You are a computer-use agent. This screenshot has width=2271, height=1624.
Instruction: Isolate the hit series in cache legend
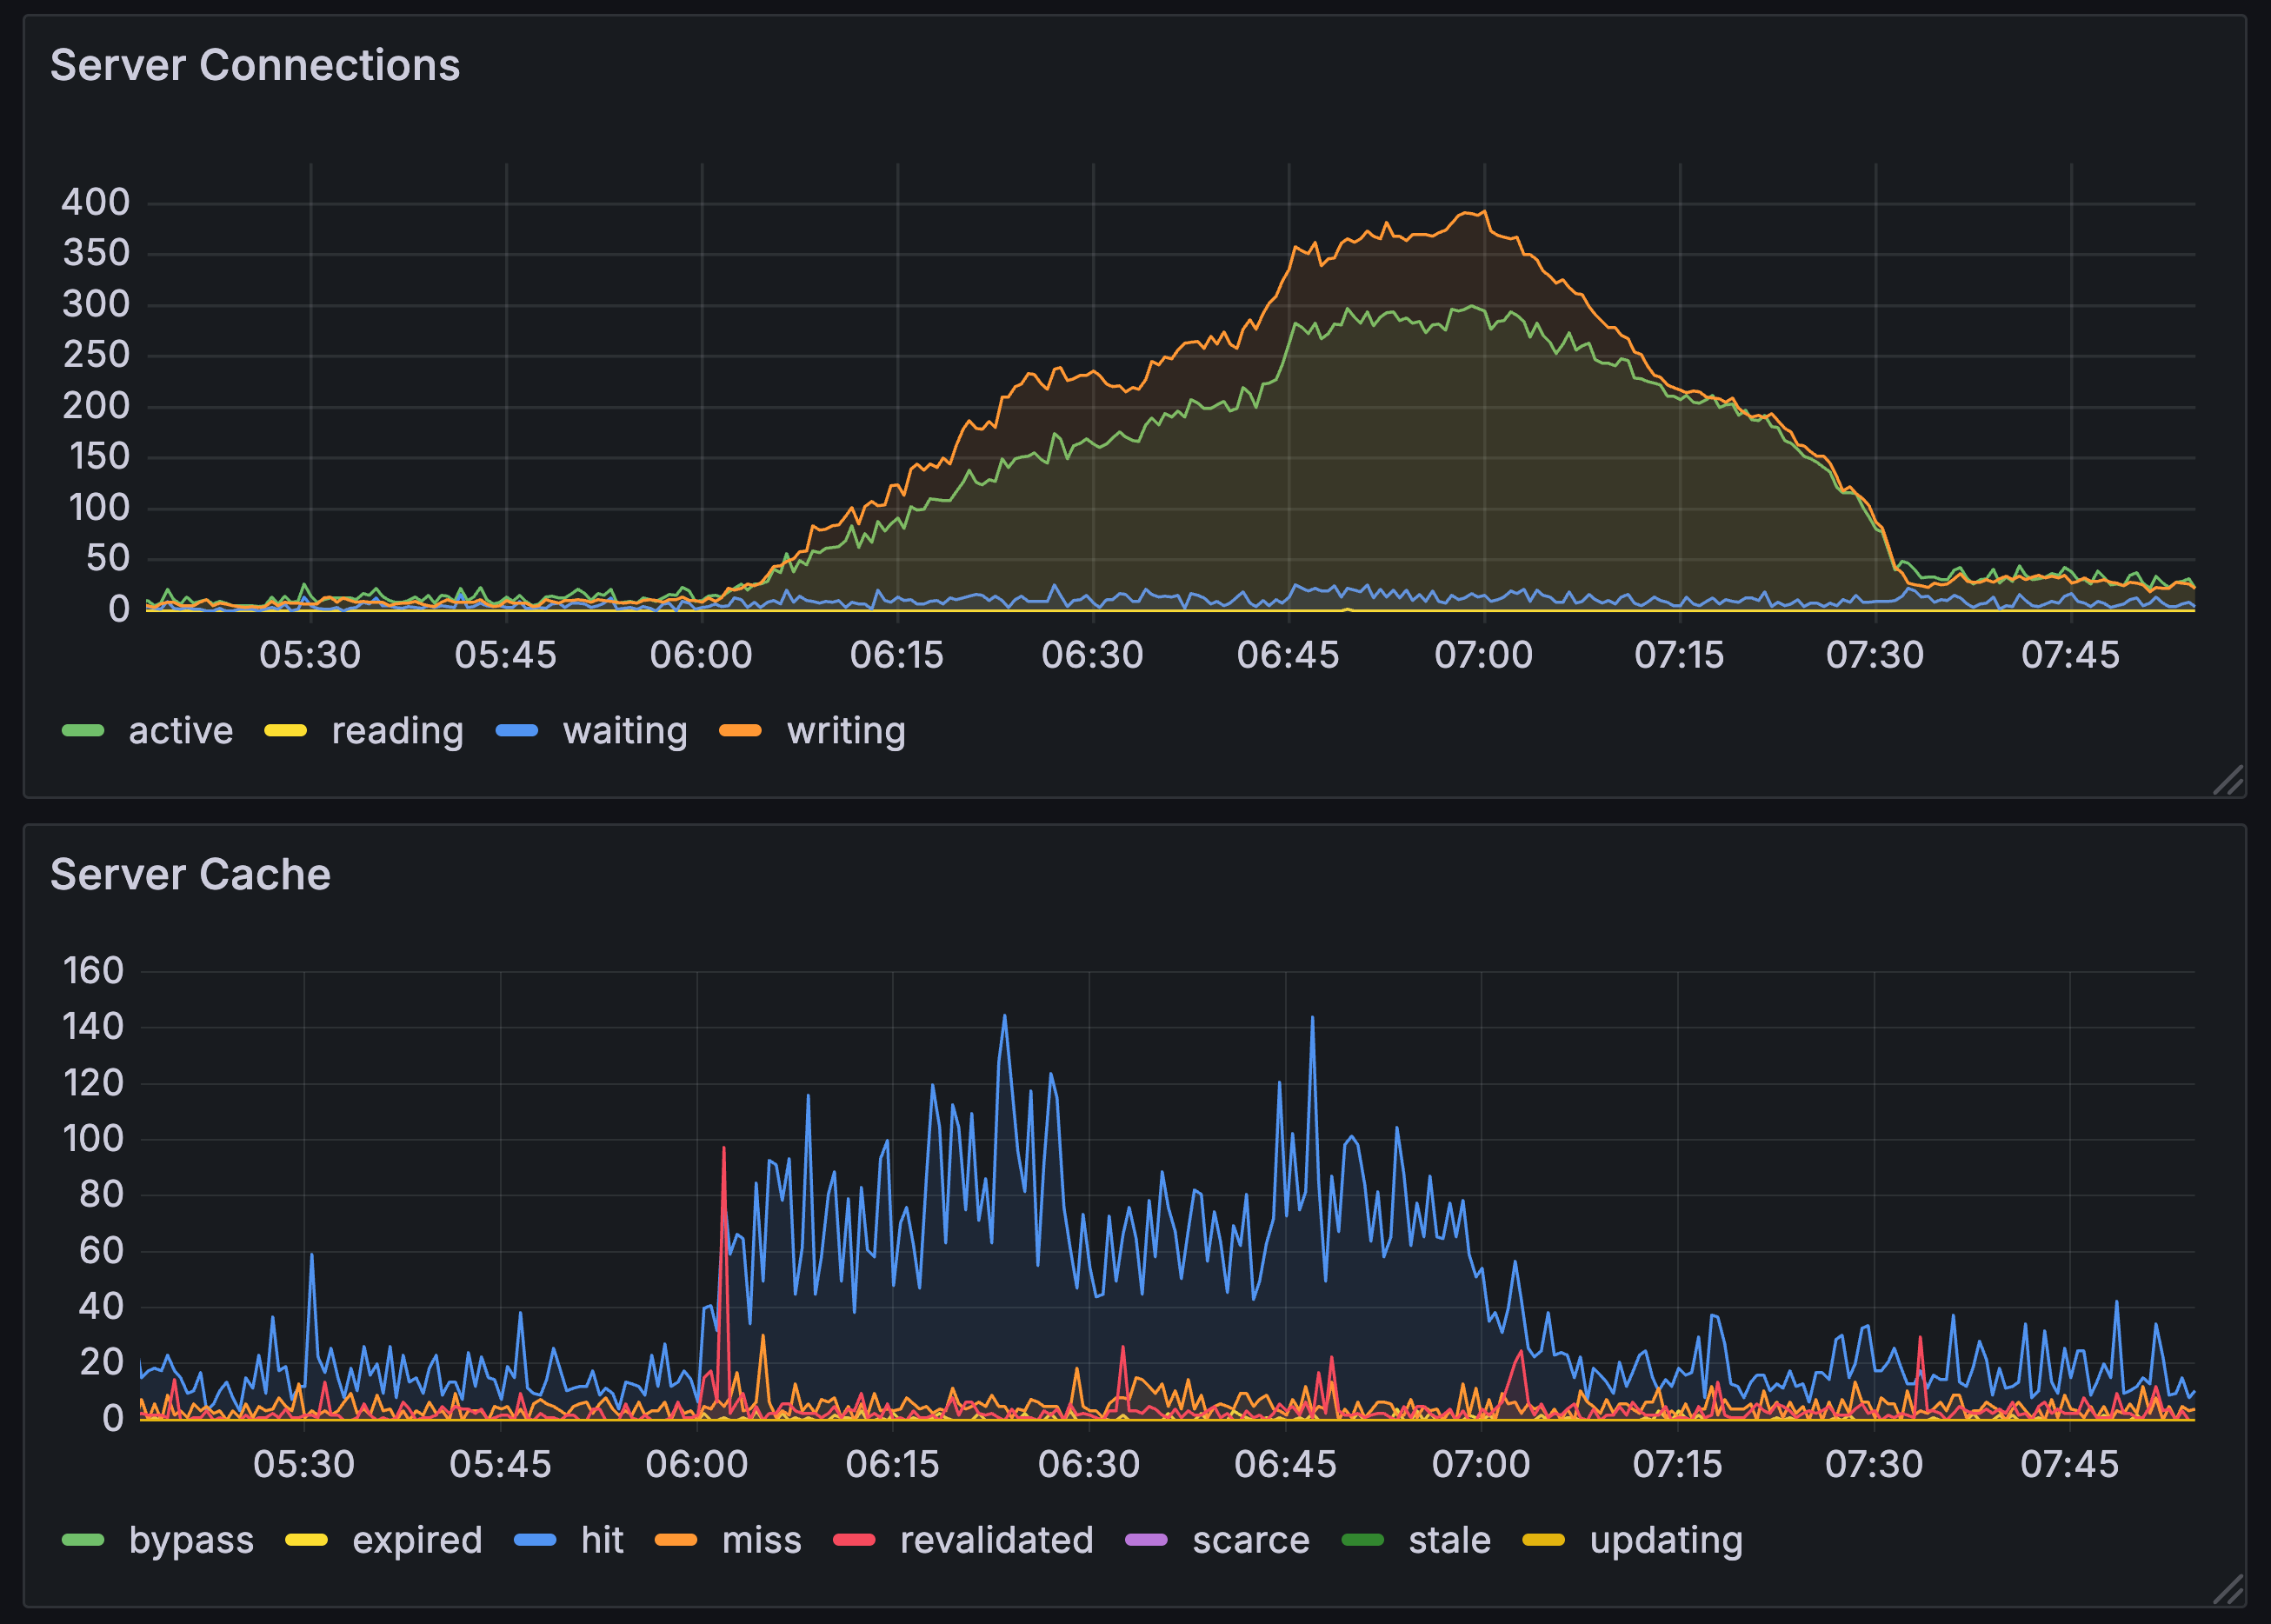click(602, 1540)
